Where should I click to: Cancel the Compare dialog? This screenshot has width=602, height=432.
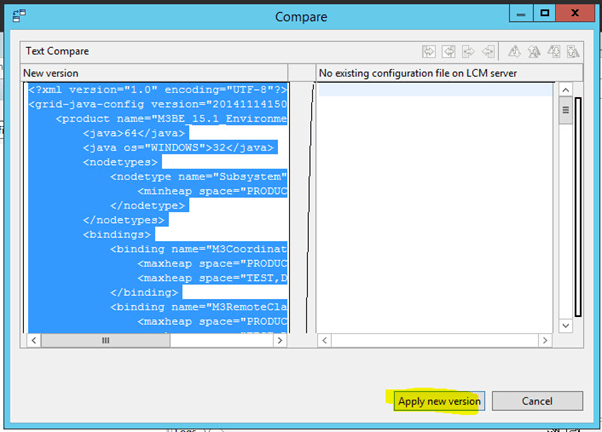tap(537, 401)
